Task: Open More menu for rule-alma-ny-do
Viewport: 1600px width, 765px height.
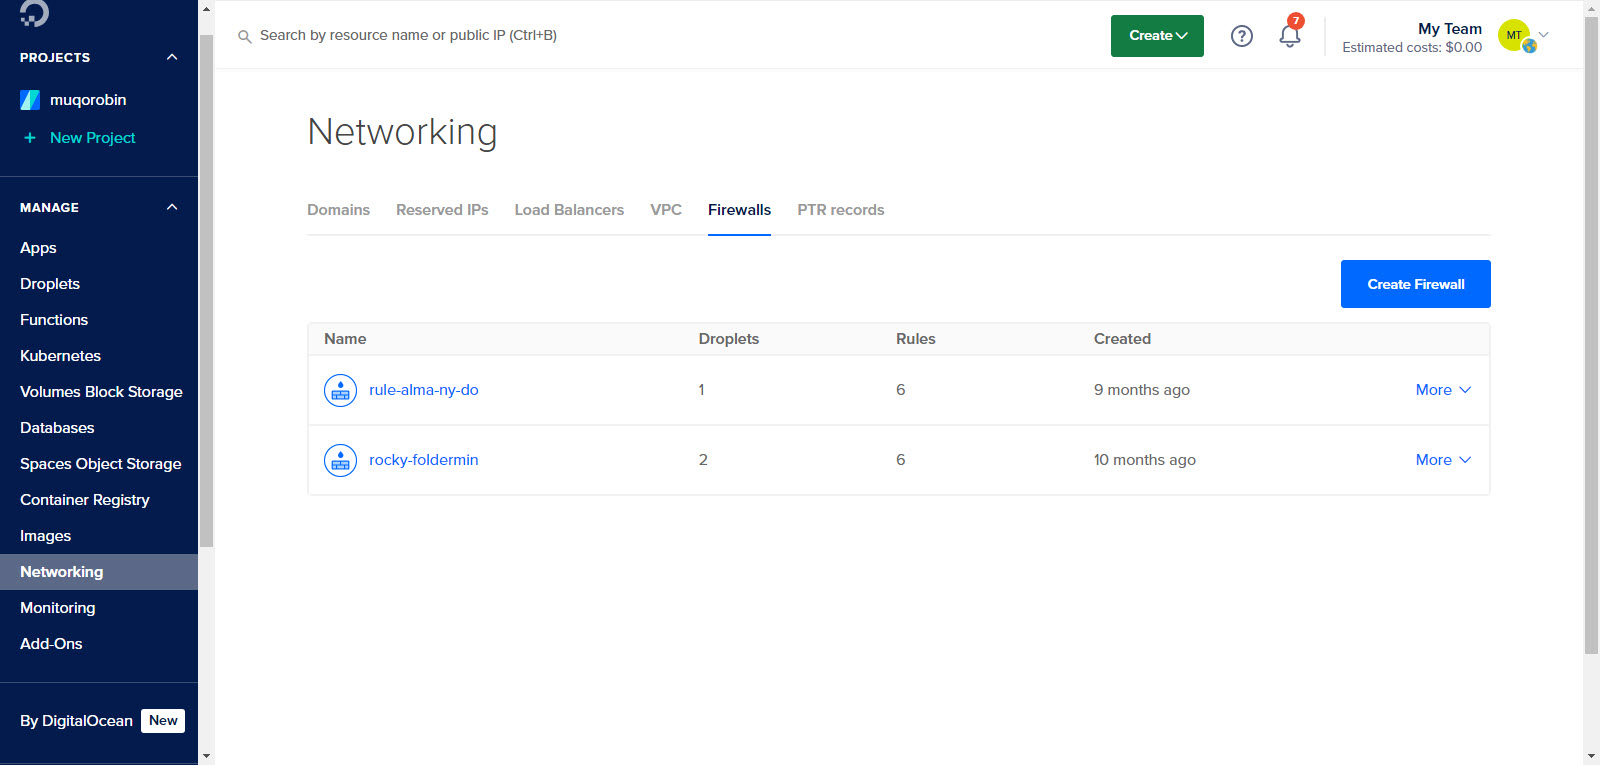Action: (x=1443, y=390)
